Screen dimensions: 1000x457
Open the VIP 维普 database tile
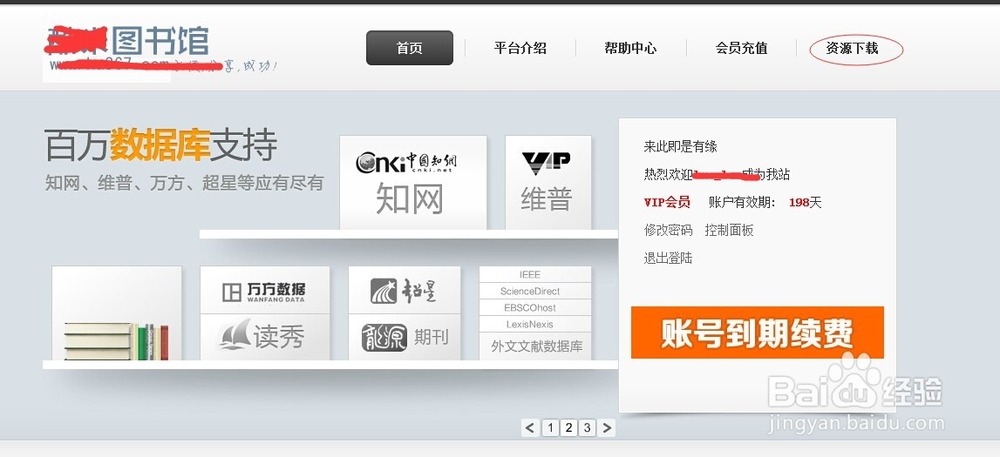tap(548, 182)
